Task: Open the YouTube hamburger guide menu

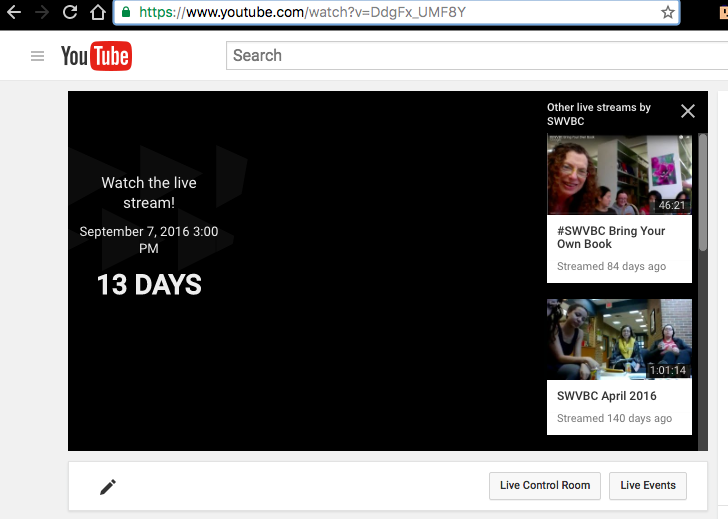Action: pyautogui.click(x=37, y=56)
